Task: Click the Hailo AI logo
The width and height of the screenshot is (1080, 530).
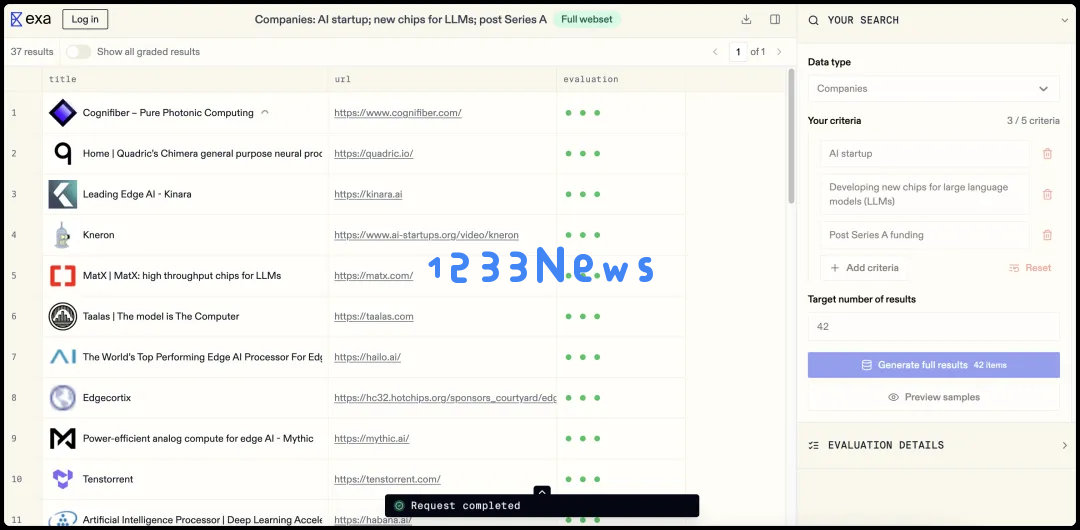Action: (63, 357)
